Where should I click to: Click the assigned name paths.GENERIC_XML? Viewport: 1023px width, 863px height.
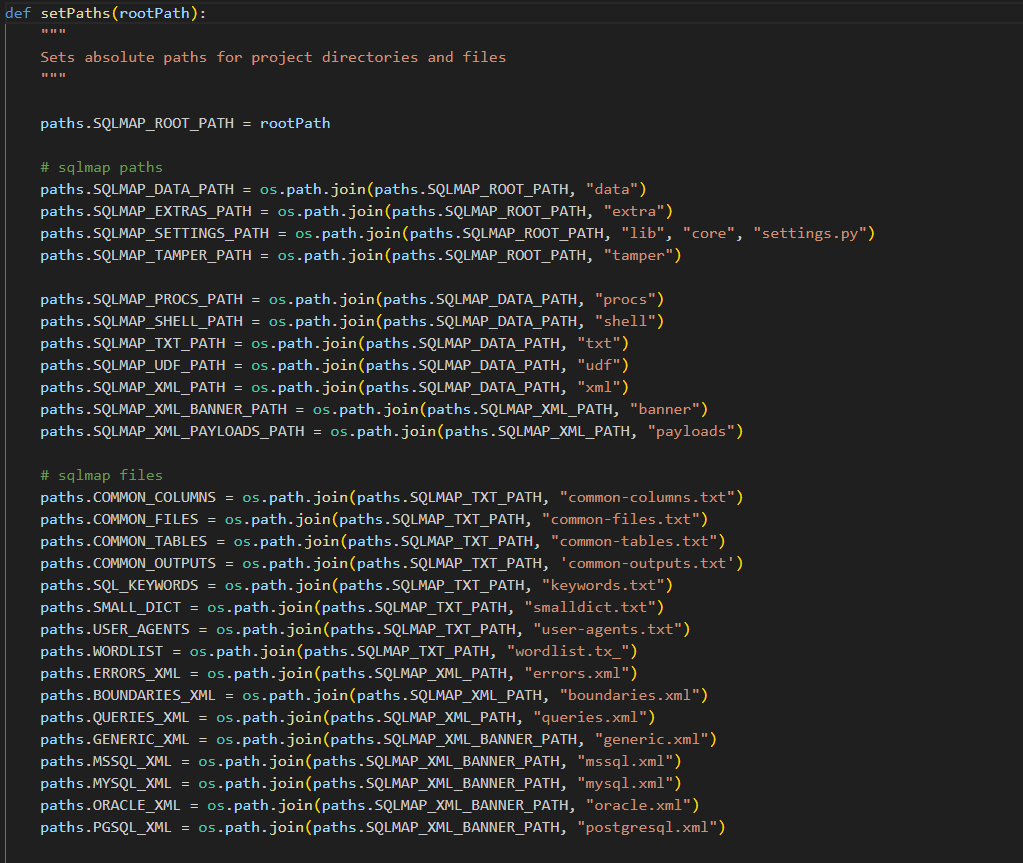point(115,739)
